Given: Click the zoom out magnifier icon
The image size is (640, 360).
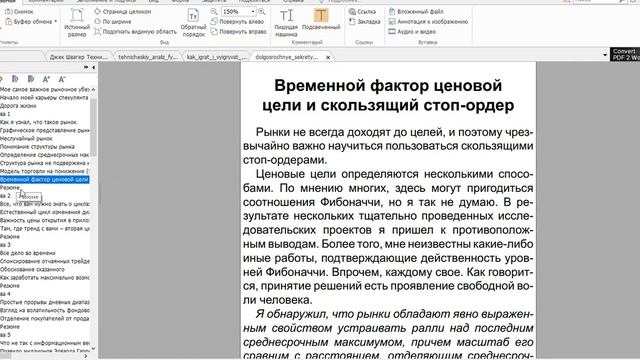Looking at the screenshot, I should point(214,11).
